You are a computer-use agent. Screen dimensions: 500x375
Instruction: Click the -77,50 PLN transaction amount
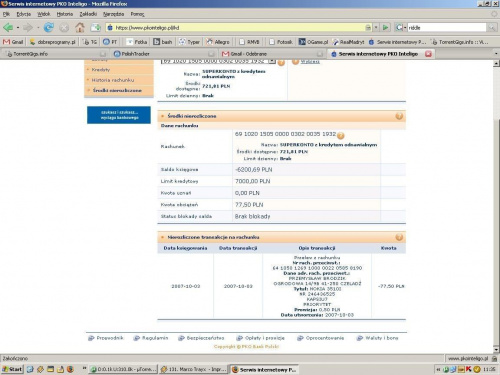pos(391,286)
